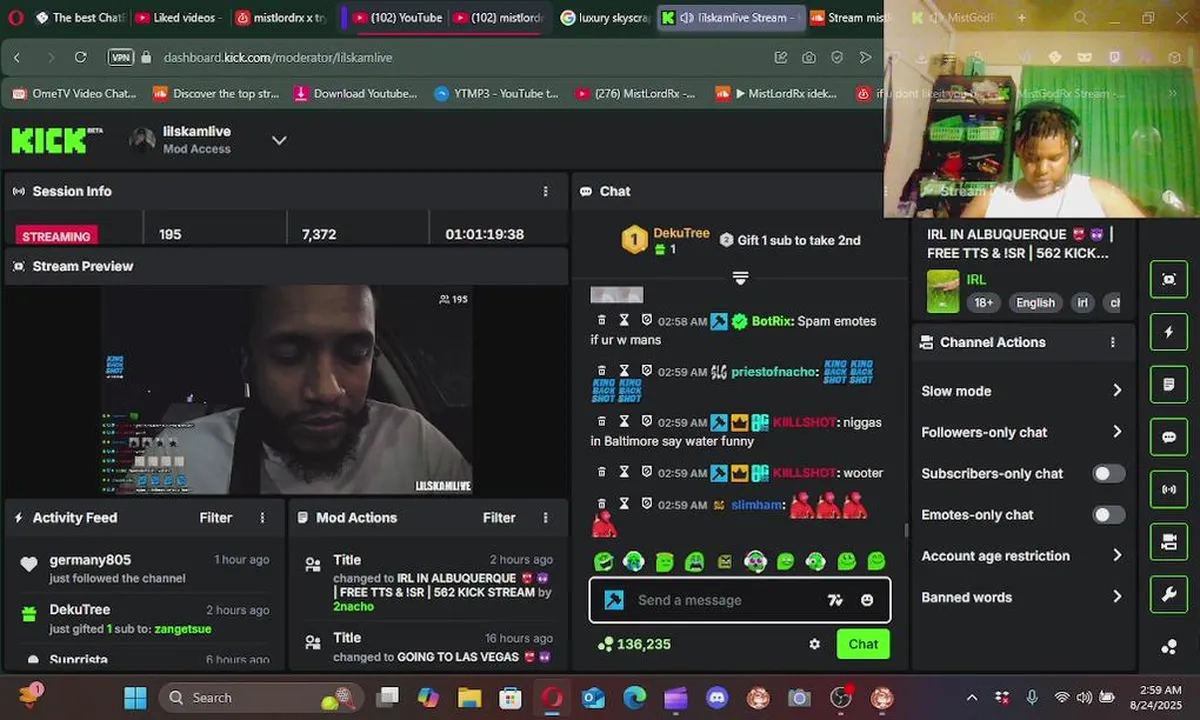Switch to the Liked videos browser tab
The height and width of the screenshot is (720, 1200).
click(x=178, y=18)
